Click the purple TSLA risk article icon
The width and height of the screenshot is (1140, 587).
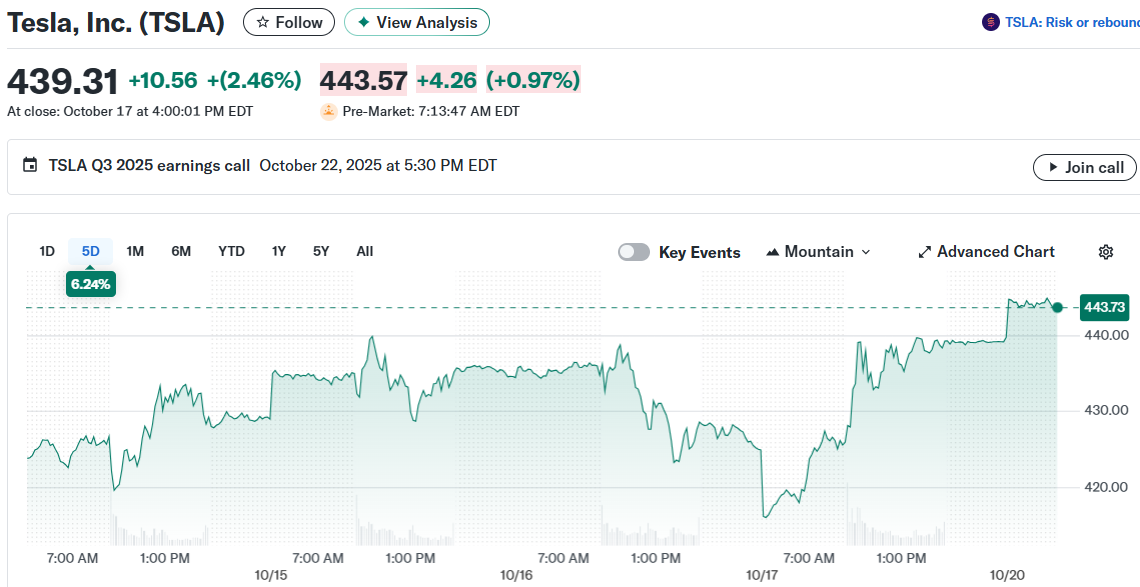pyautogui.click(x=991, y=22)
